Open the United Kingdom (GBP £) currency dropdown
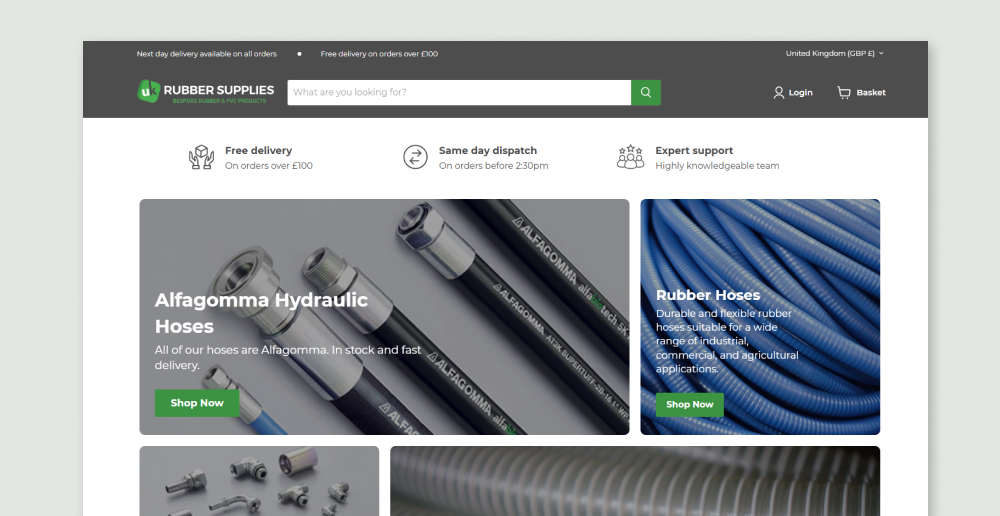 (x=834, y=54)
